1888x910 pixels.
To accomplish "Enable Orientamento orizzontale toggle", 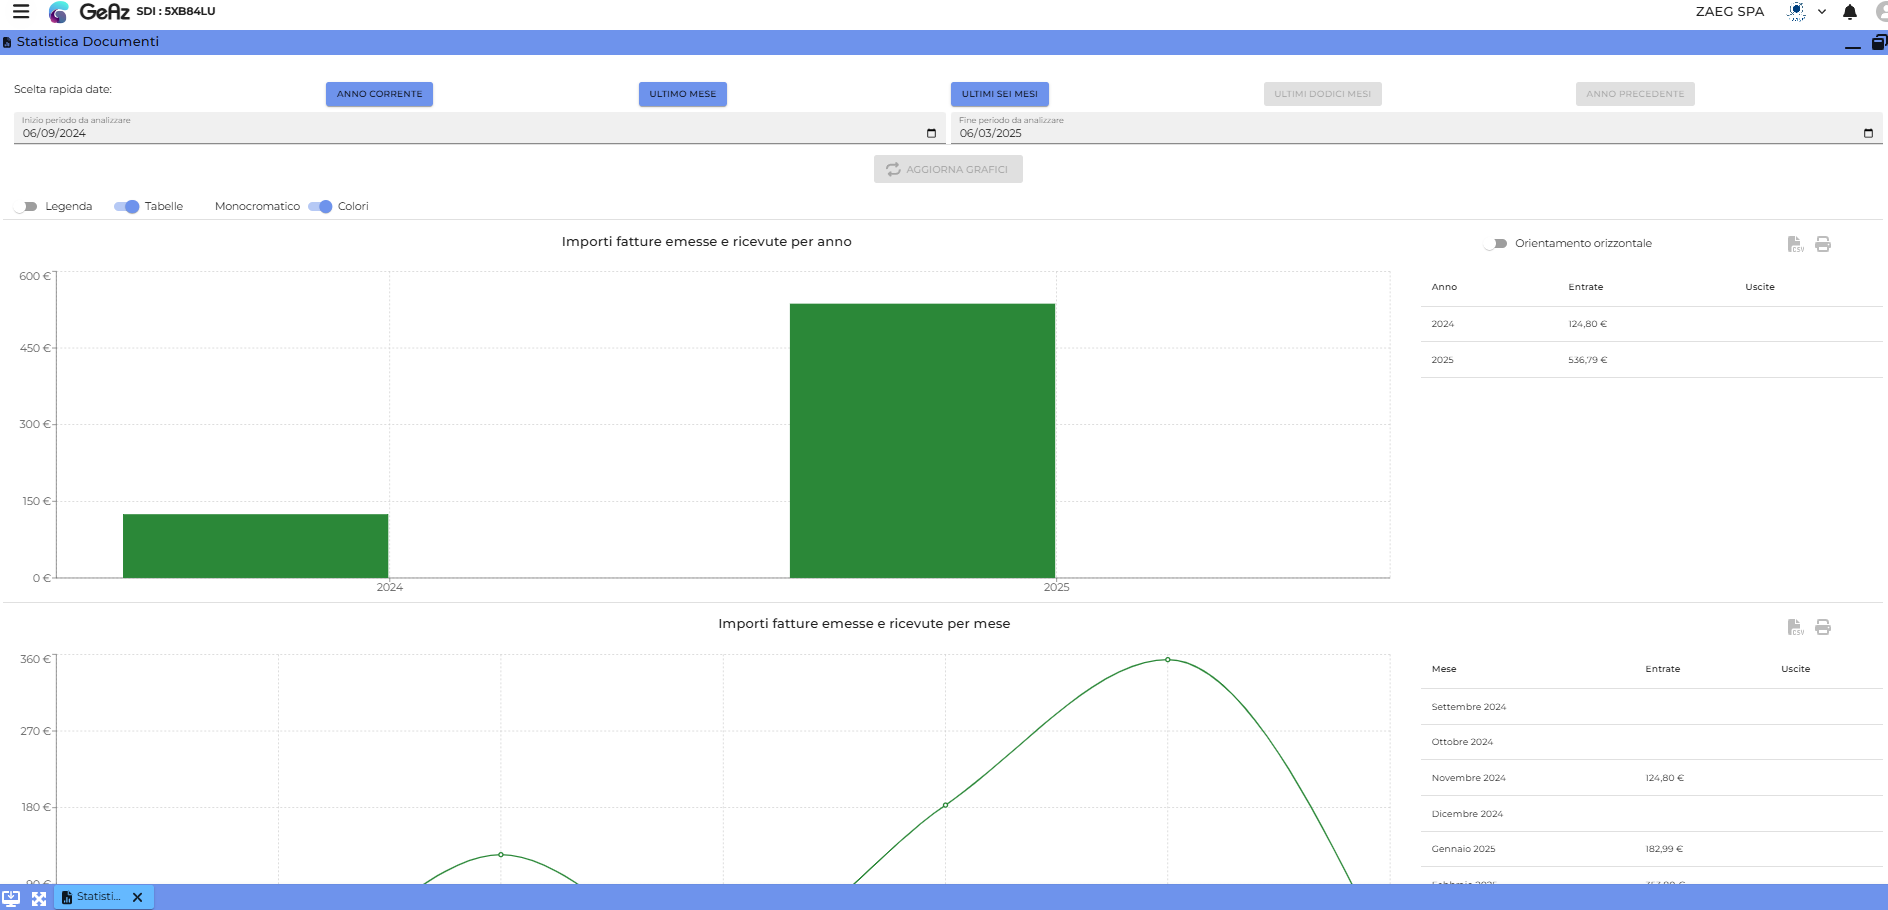I will pyautogui.click(x=1496, y=244).
